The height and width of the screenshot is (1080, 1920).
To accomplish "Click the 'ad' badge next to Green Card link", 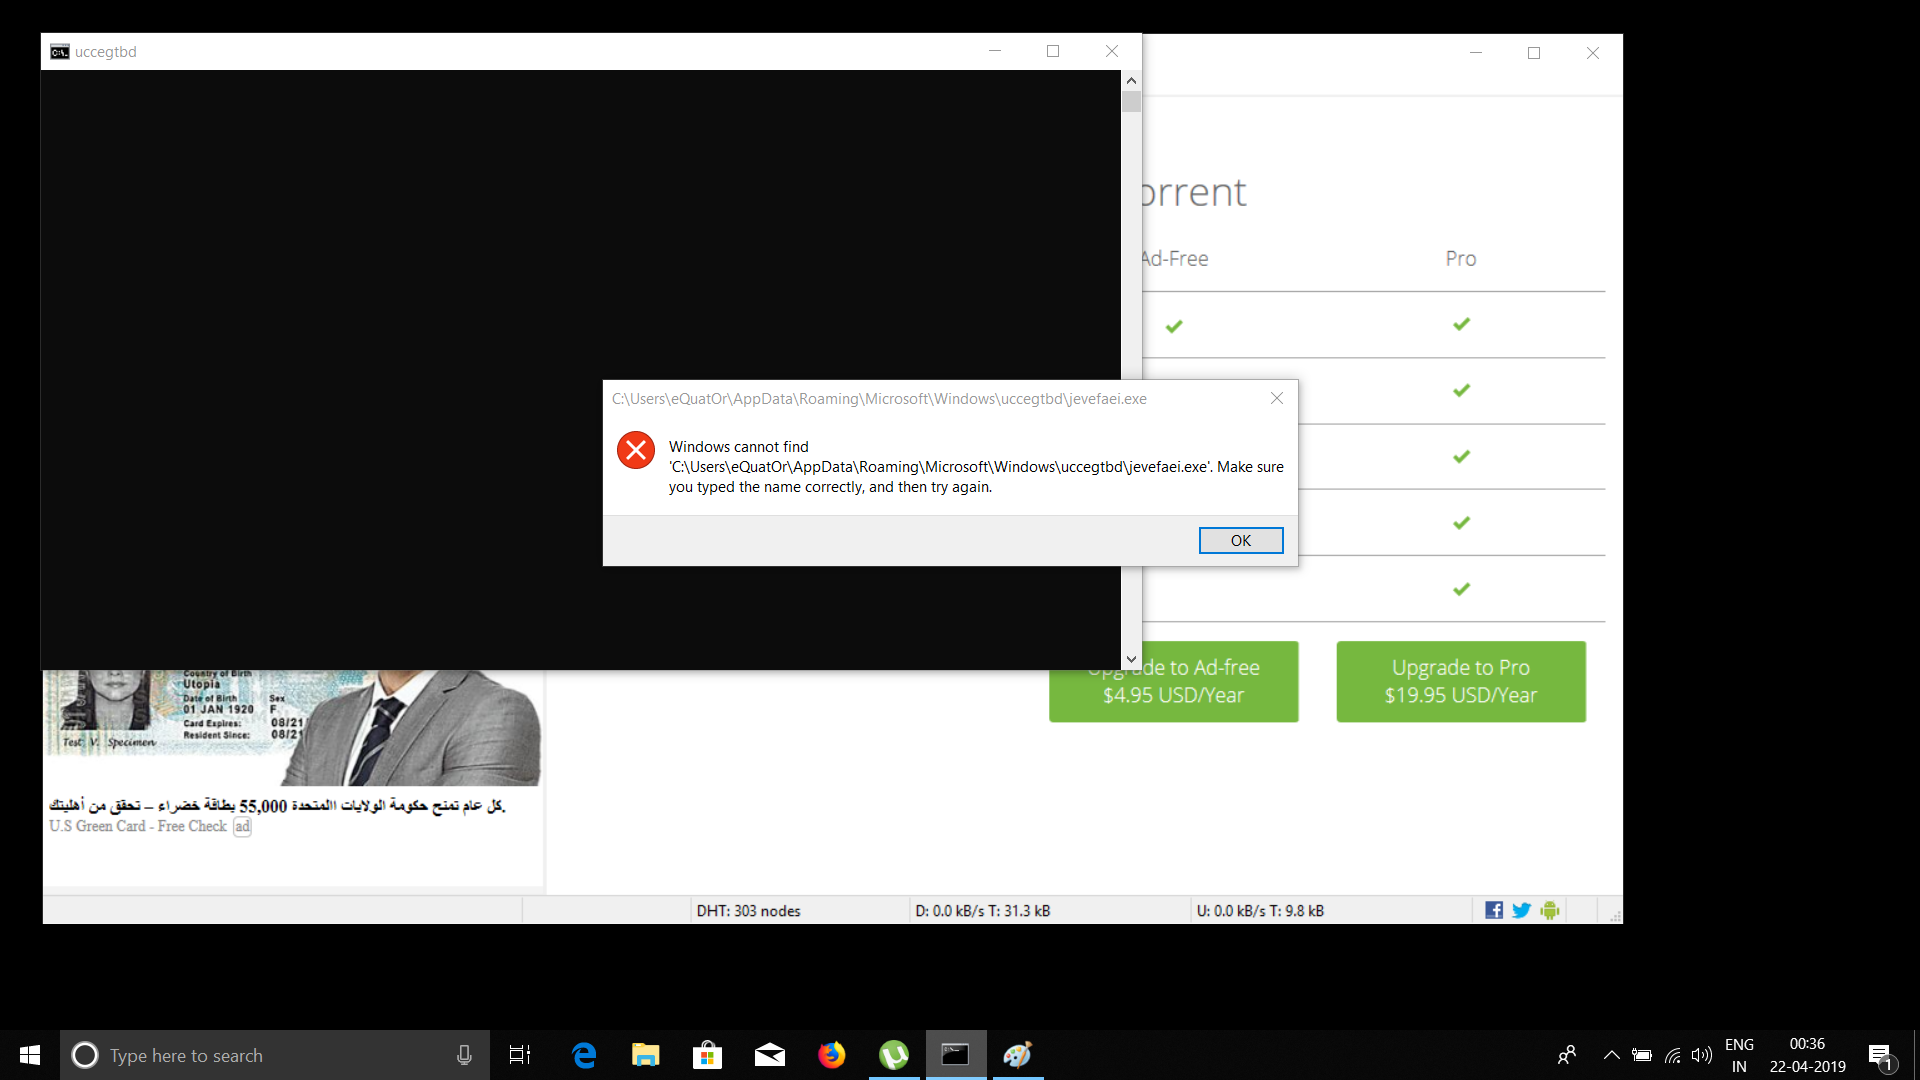I will [242, 826].
